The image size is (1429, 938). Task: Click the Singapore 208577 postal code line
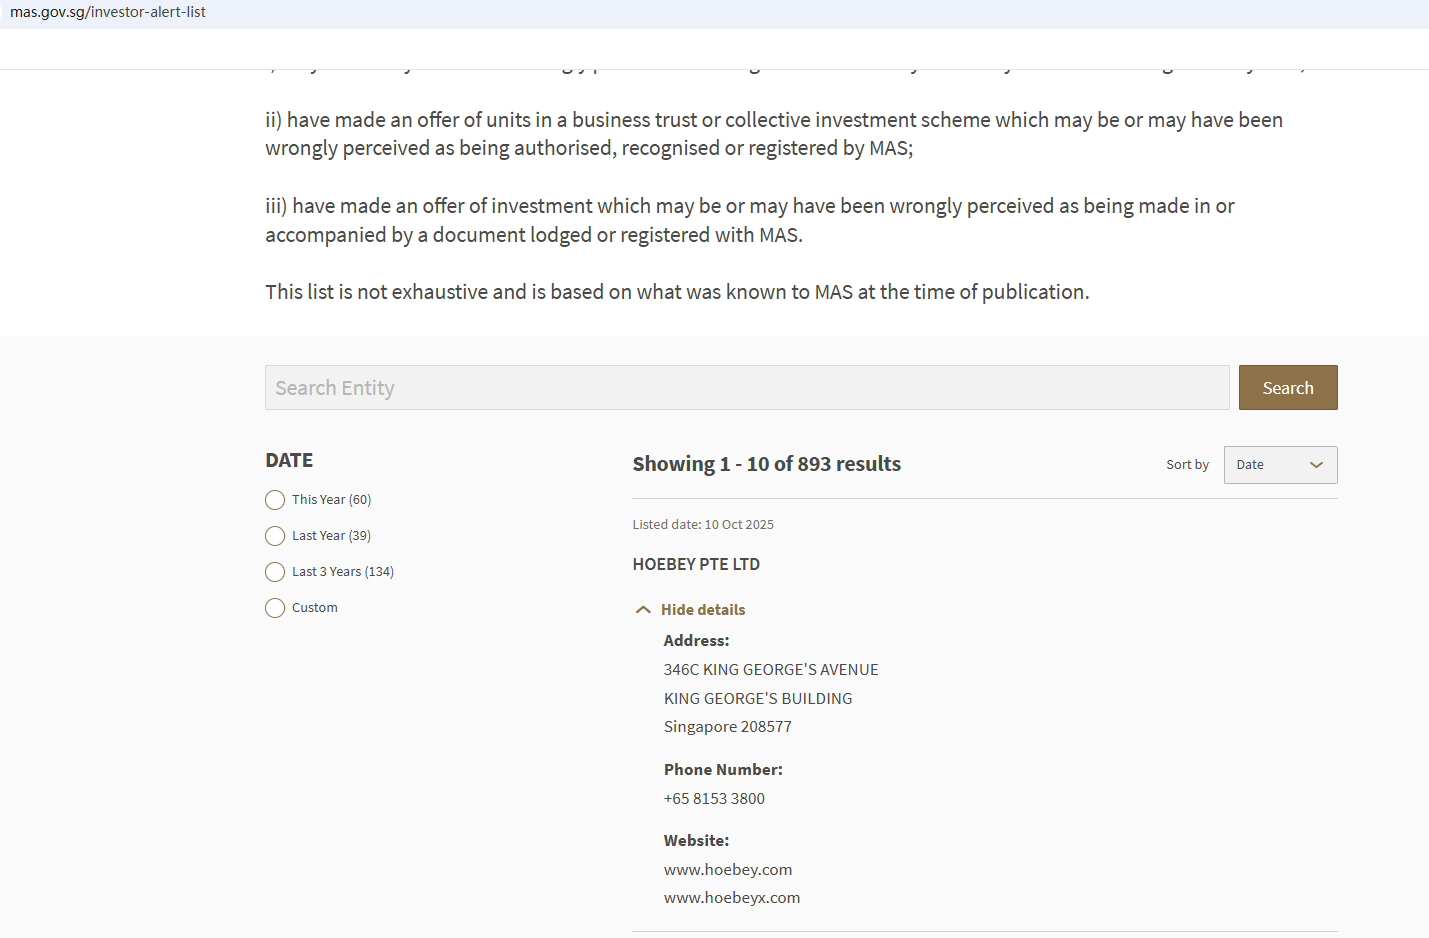click(727, 727)
